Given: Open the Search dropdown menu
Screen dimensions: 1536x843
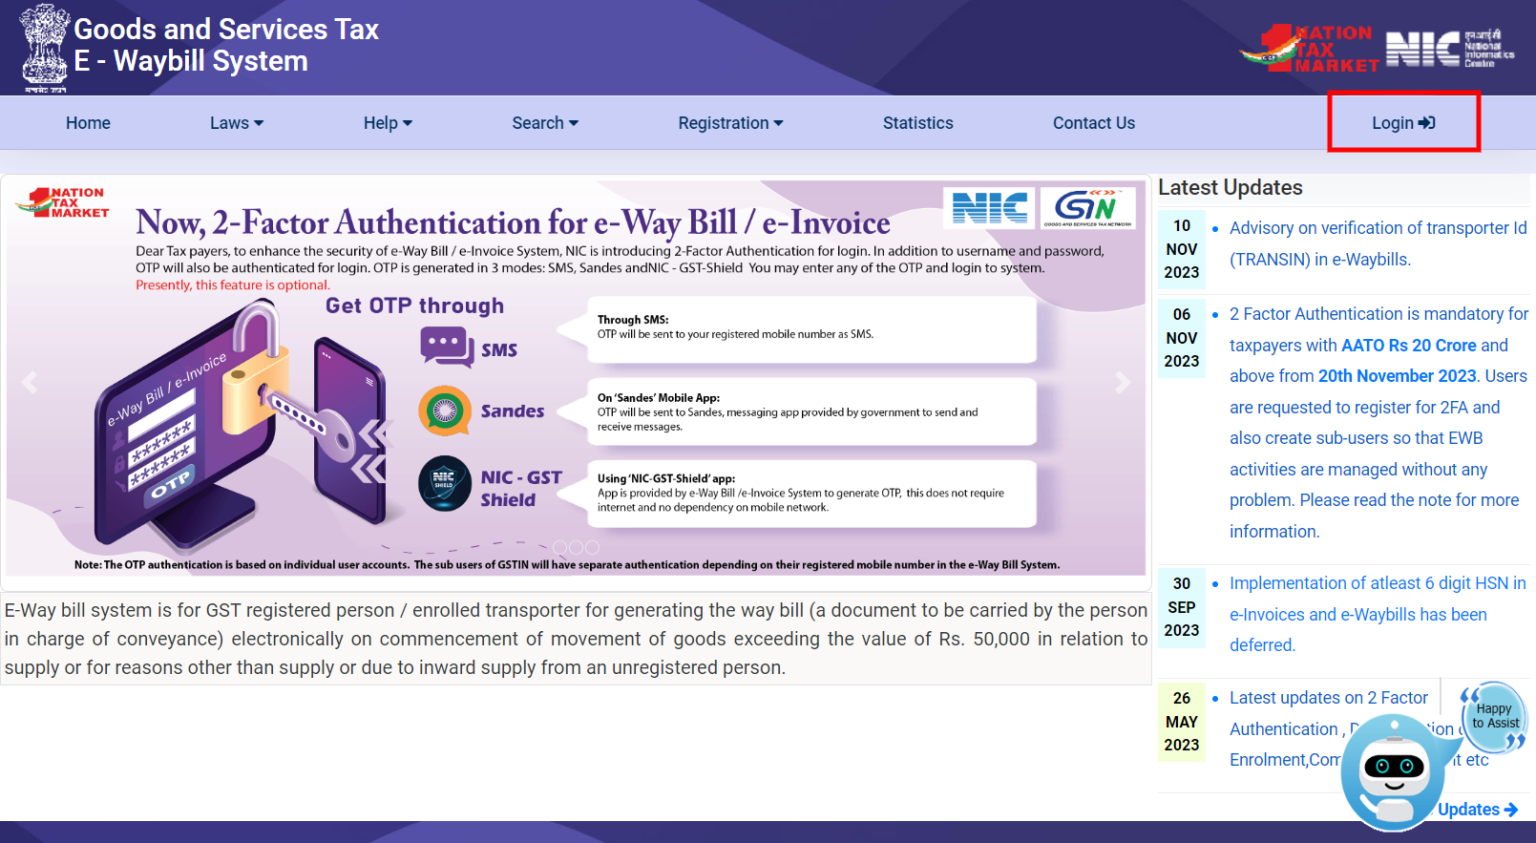Looking at the screenshot, I should (x=545, y=122).
